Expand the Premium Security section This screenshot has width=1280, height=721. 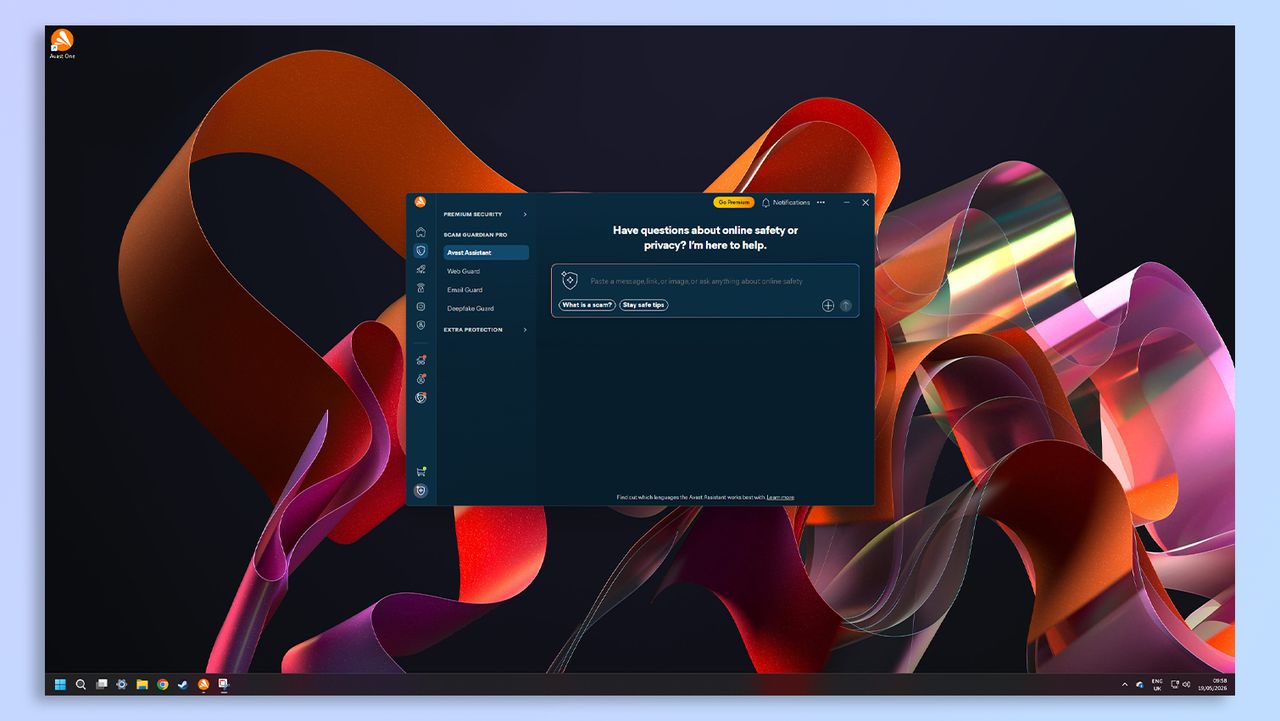click(486, 214)
